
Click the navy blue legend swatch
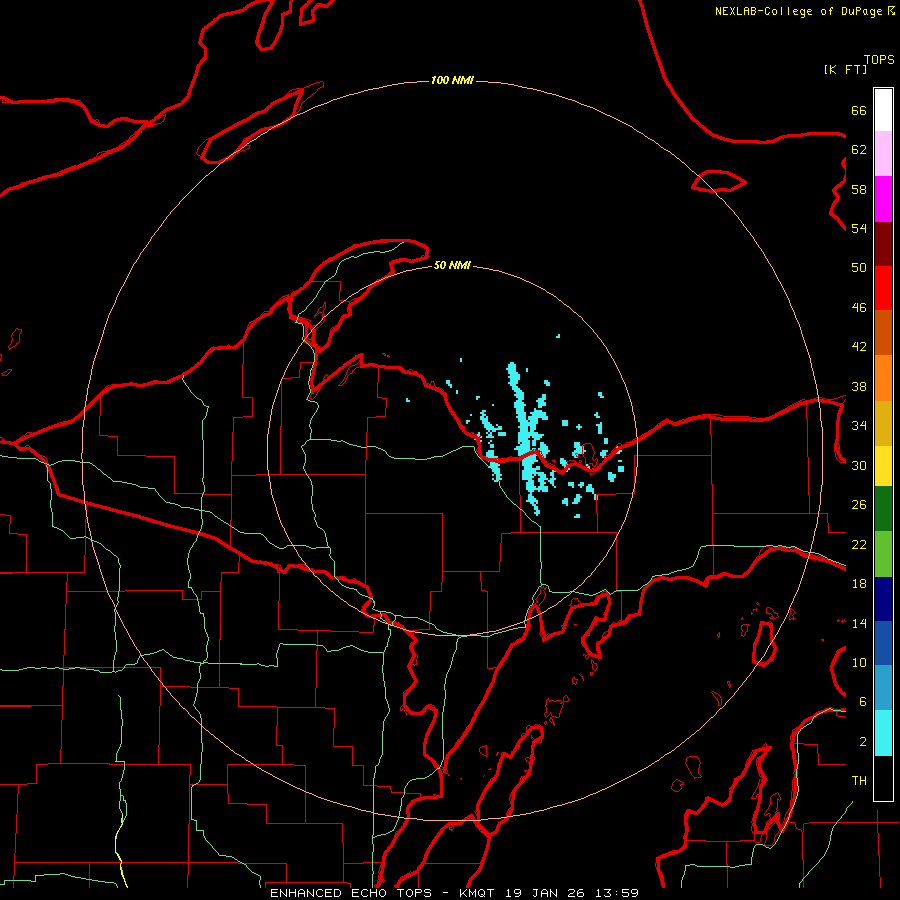[x=883, y=599]
